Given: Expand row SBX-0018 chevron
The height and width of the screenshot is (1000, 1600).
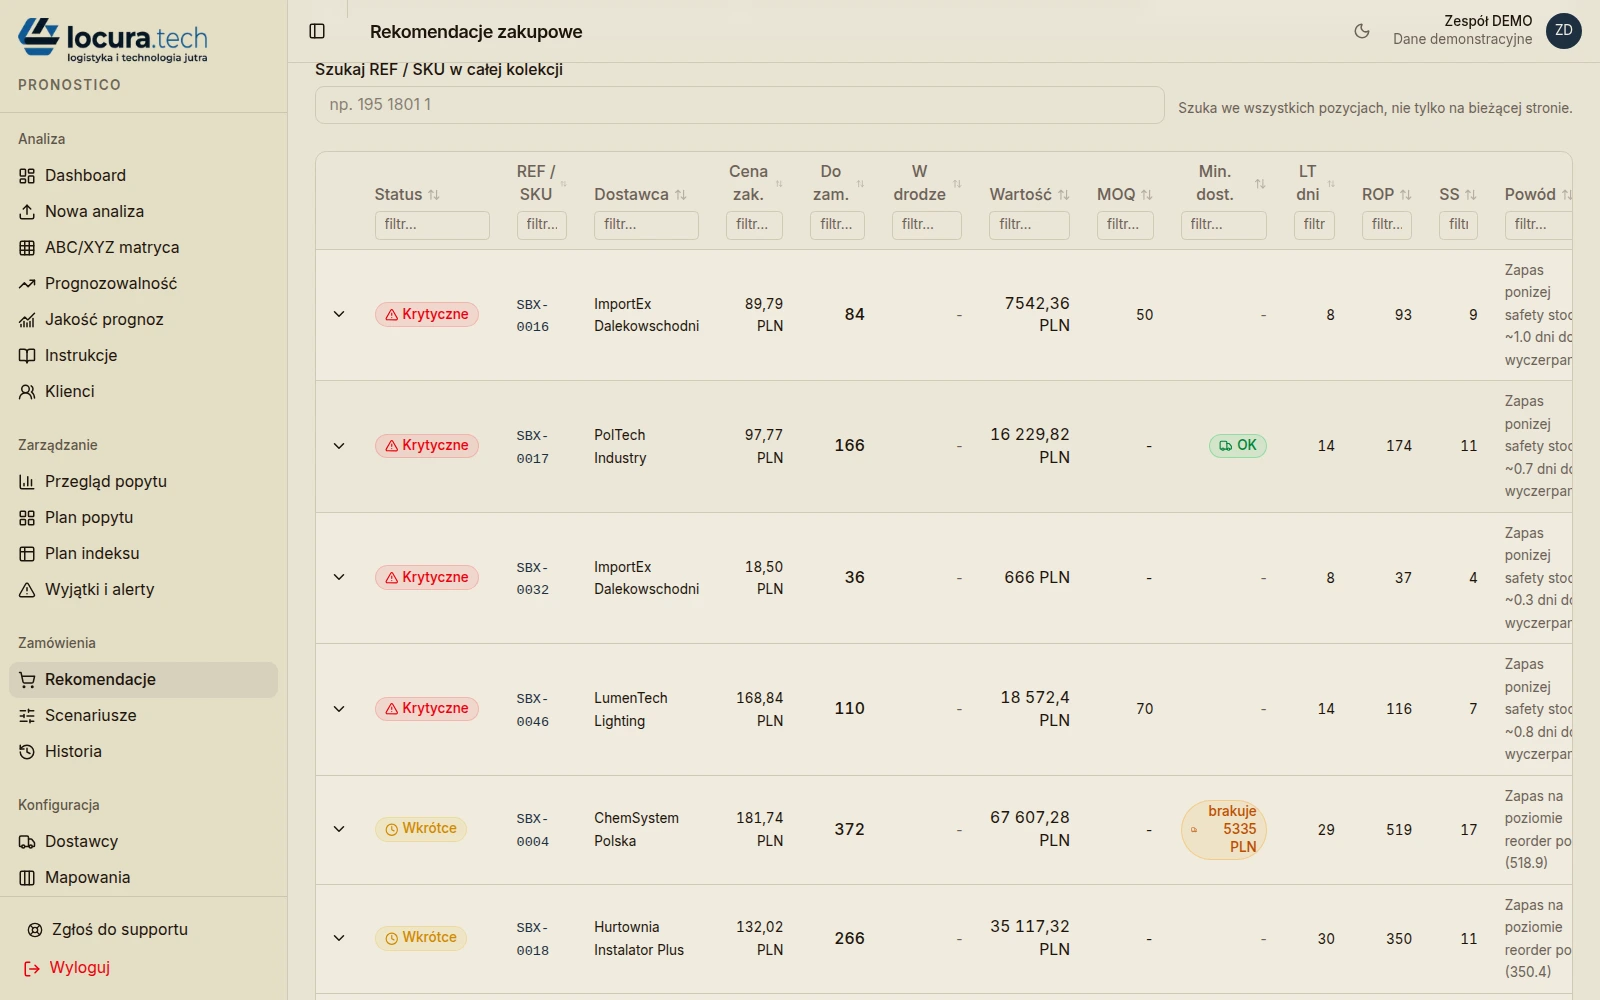Looking at the screenshot, I should (339, 938).
